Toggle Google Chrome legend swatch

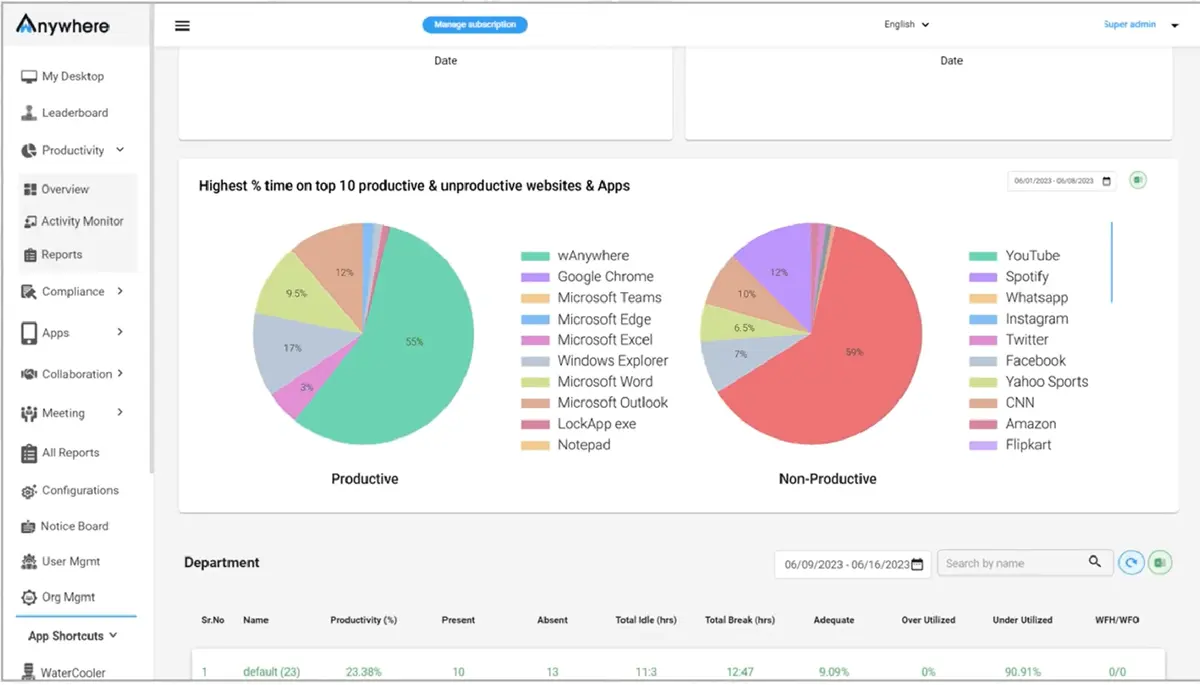[x=536, y=277]
